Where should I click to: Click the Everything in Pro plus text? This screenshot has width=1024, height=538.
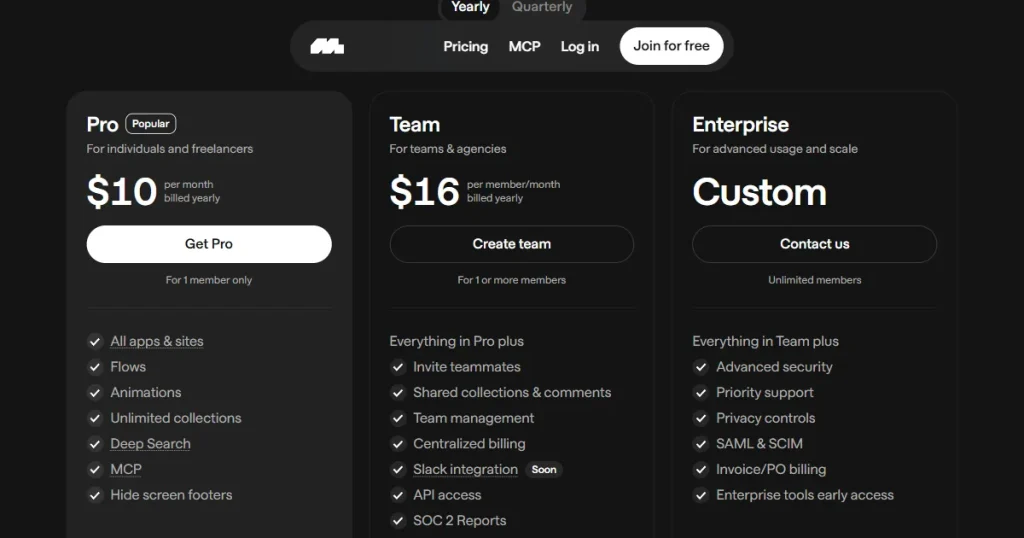pyautogui.click(x=456, y=341)
